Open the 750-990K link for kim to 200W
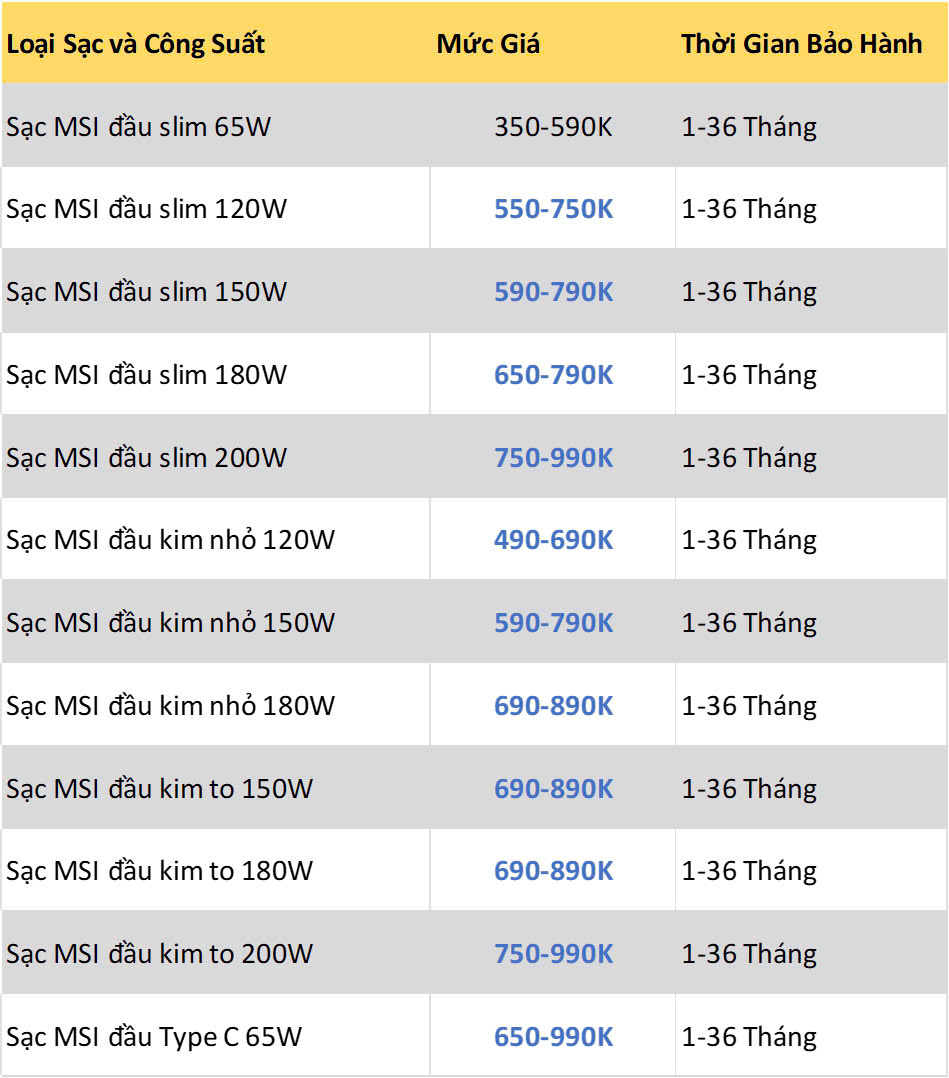This screenshot has width=949, height=1078. click(x=553, y=954)
